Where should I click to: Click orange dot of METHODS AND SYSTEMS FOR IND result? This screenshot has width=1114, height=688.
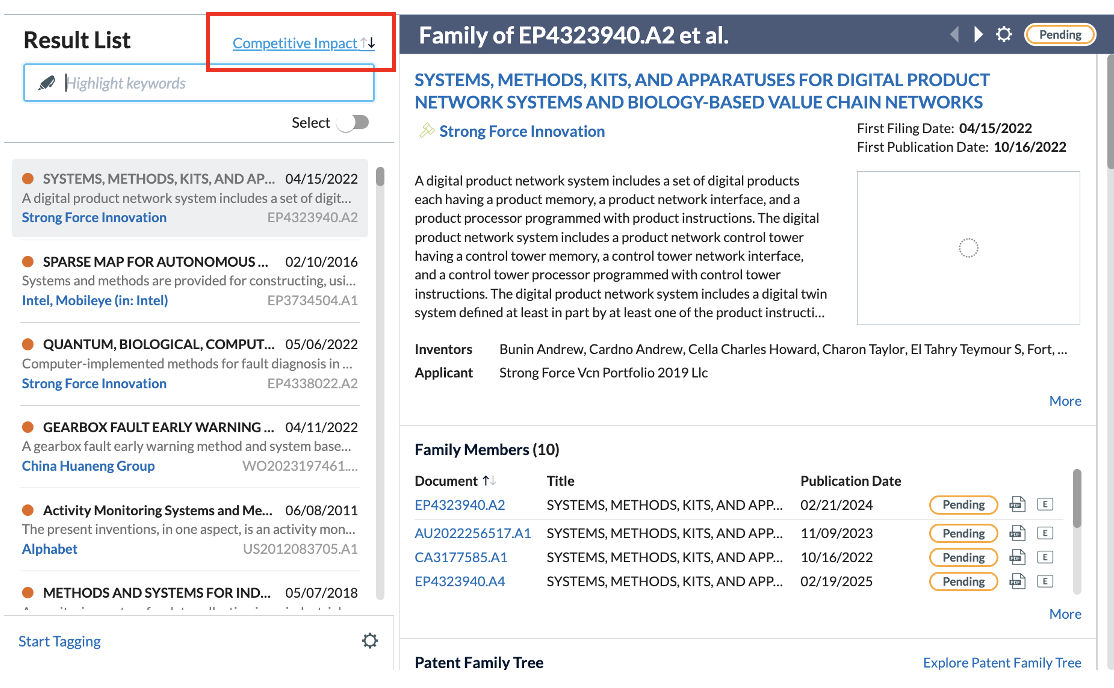coord(28,593)
